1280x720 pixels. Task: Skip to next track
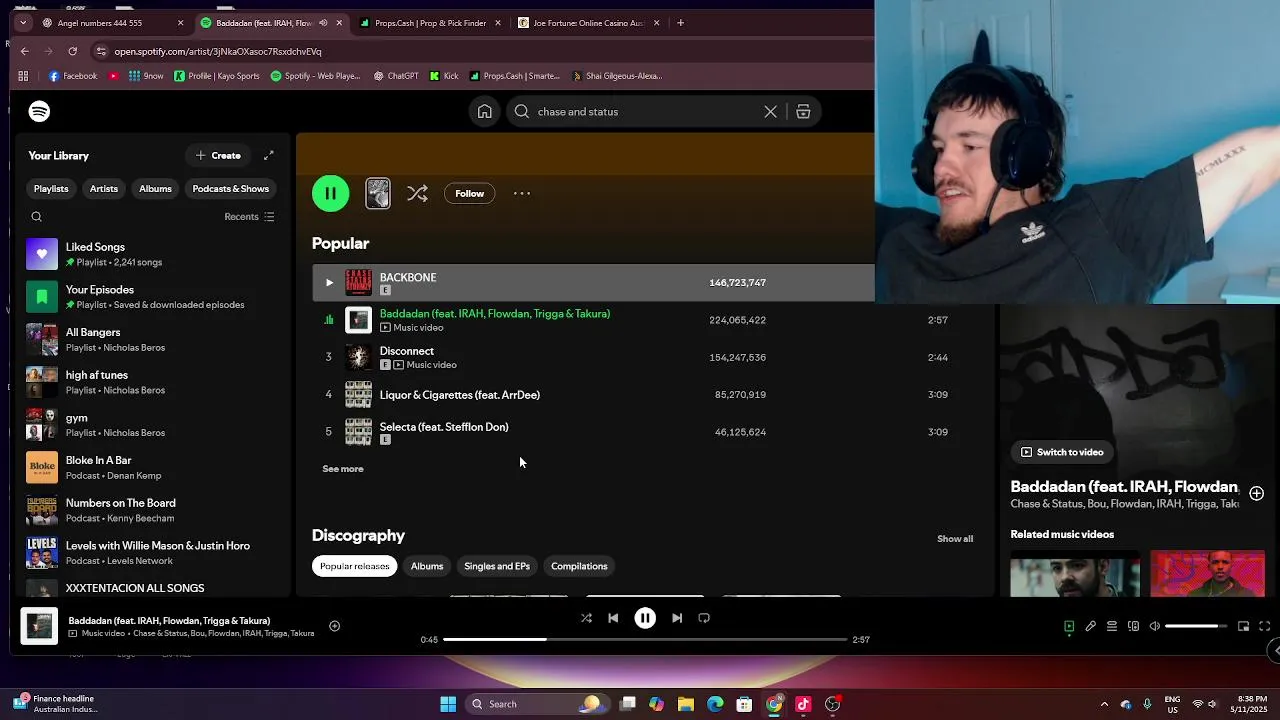click(x=677, y=619)
